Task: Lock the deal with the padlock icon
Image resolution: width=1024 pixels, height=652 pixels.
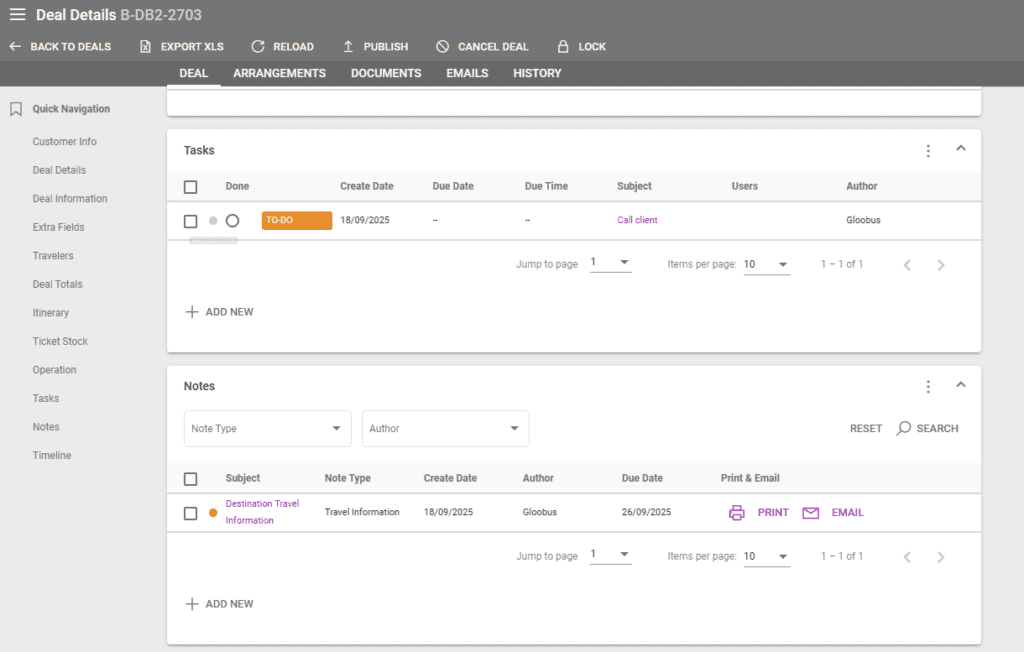Action: click(x=562, y=46)
